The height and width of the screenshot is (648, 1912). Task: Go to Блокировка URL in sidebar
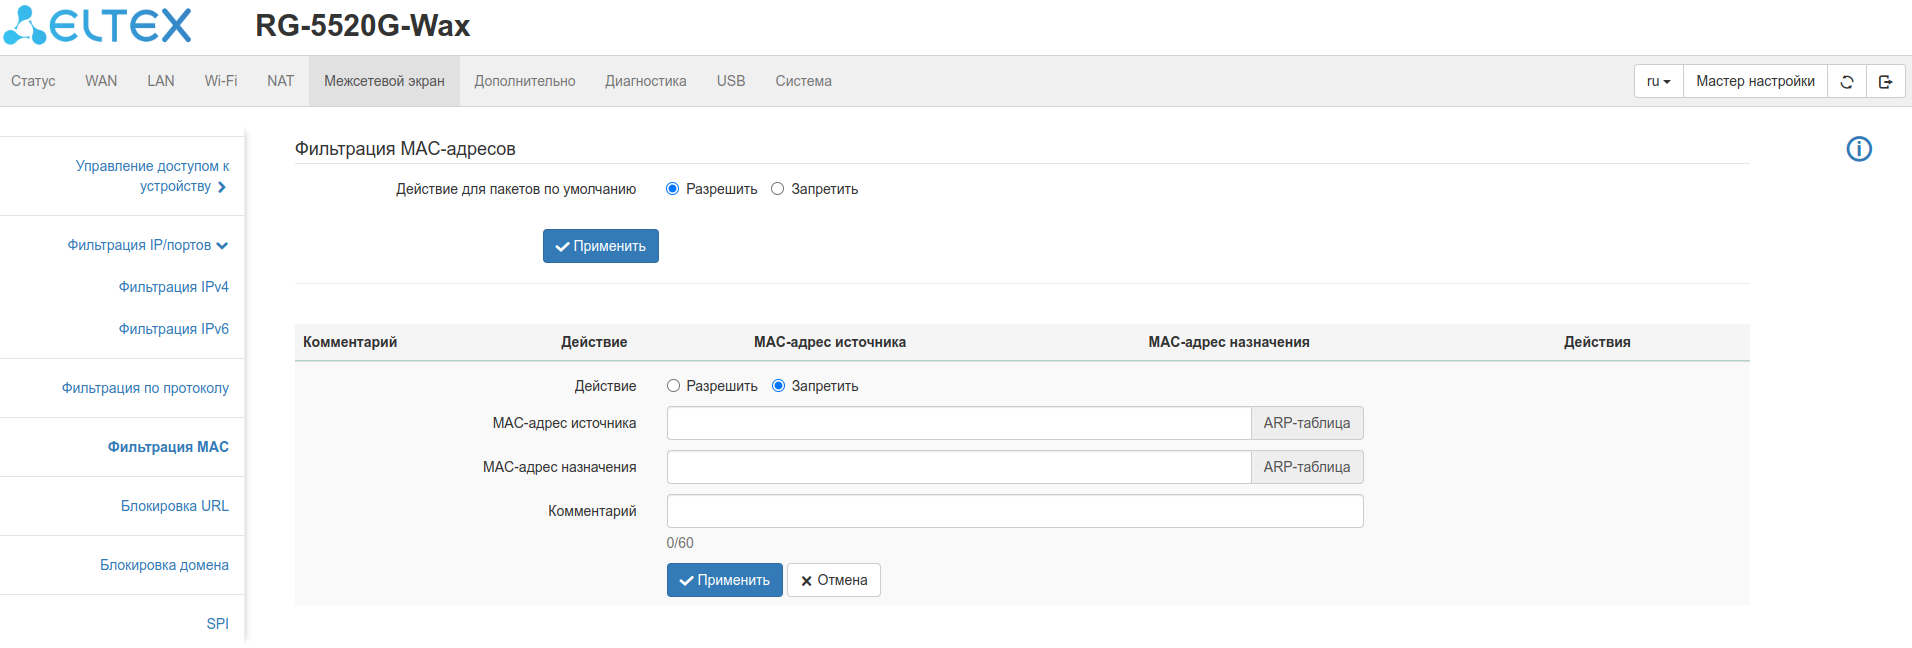coord(174,506)
